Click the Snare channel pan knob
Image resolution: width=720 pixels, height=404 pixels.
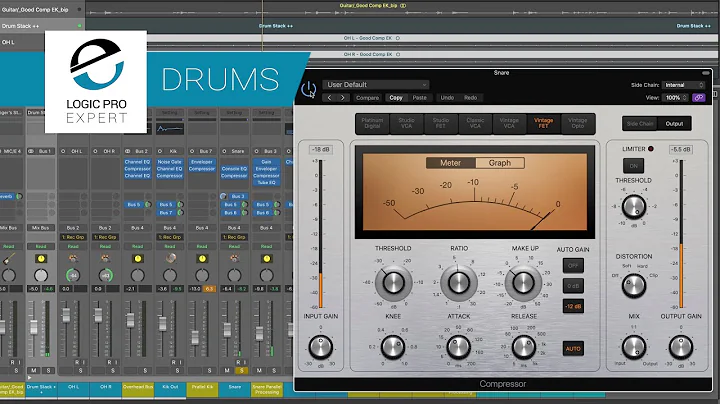point(234,275)
